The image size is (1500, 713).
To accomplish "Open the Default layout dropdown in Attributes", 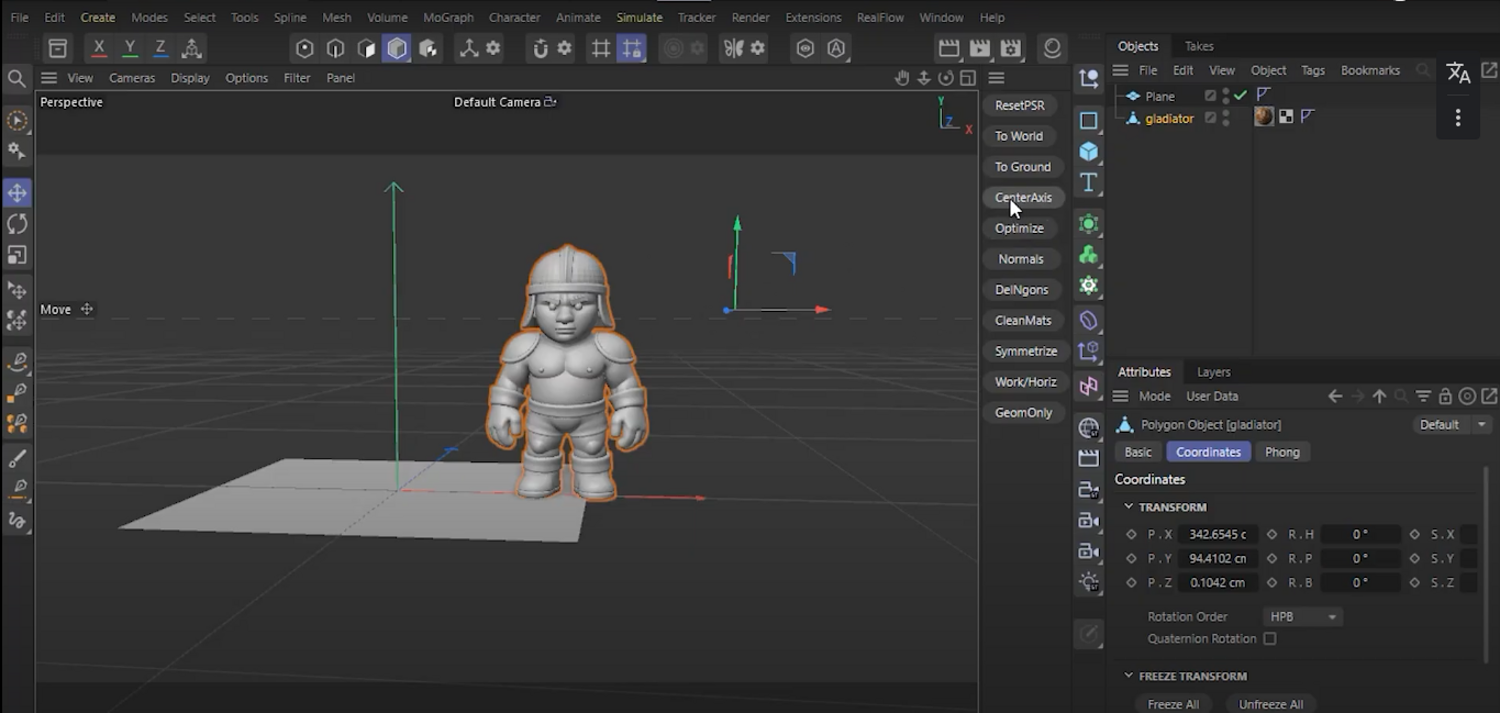I will click(1453, 425).
